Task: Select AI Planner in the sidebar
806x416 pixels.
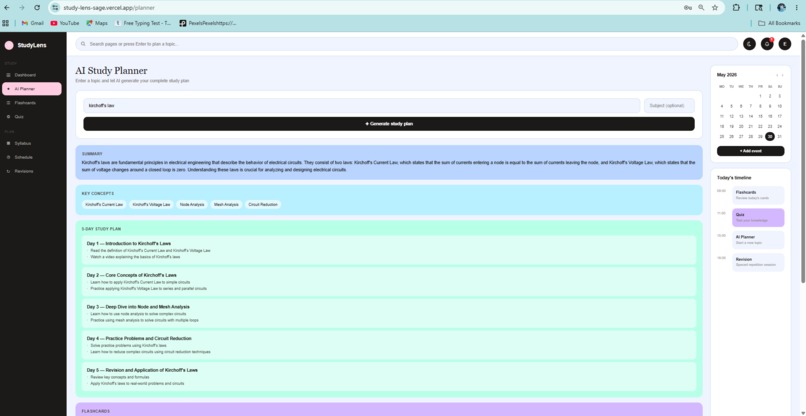Action: (32, 89)
